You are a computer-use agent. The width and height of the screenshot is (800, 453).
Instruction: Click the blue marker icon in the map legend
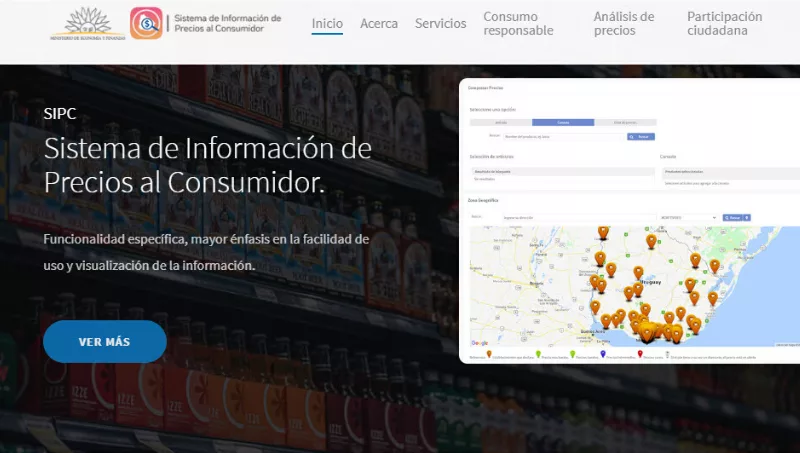(x=603, y=354)
